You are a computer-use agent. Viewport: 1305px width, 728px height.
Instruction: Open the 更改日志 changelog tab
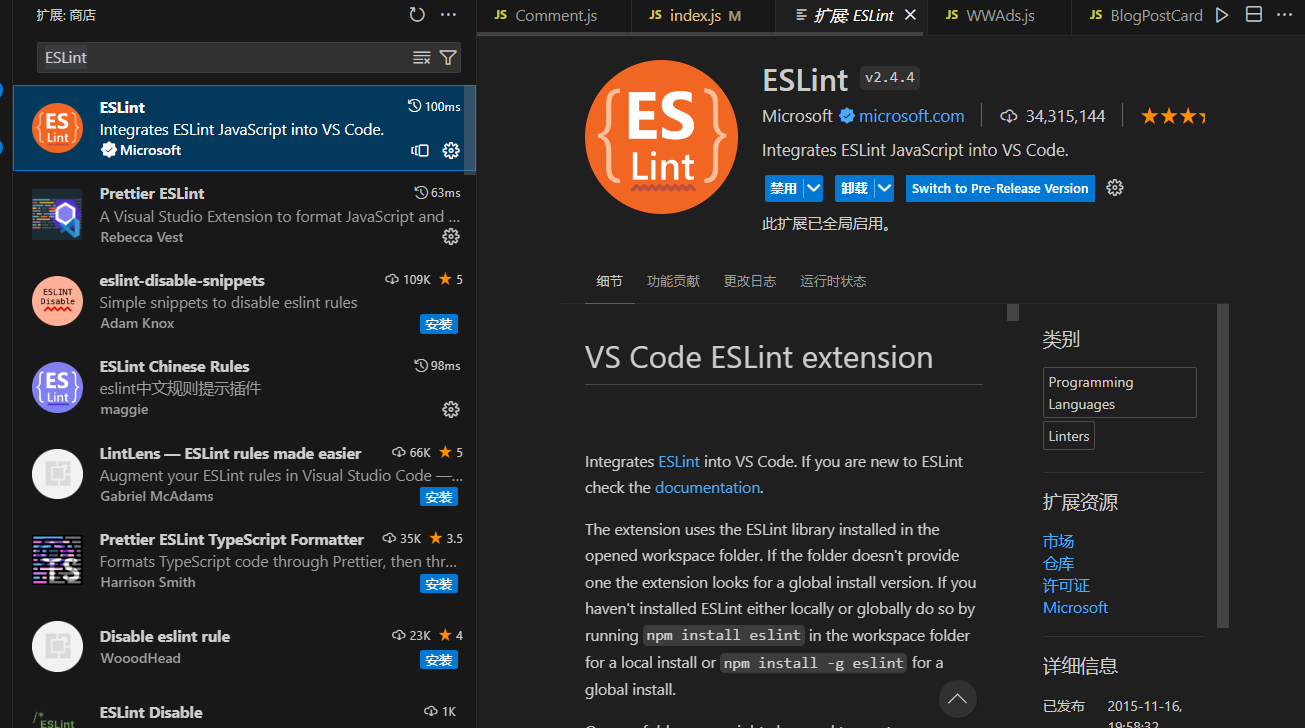point(750,281)
